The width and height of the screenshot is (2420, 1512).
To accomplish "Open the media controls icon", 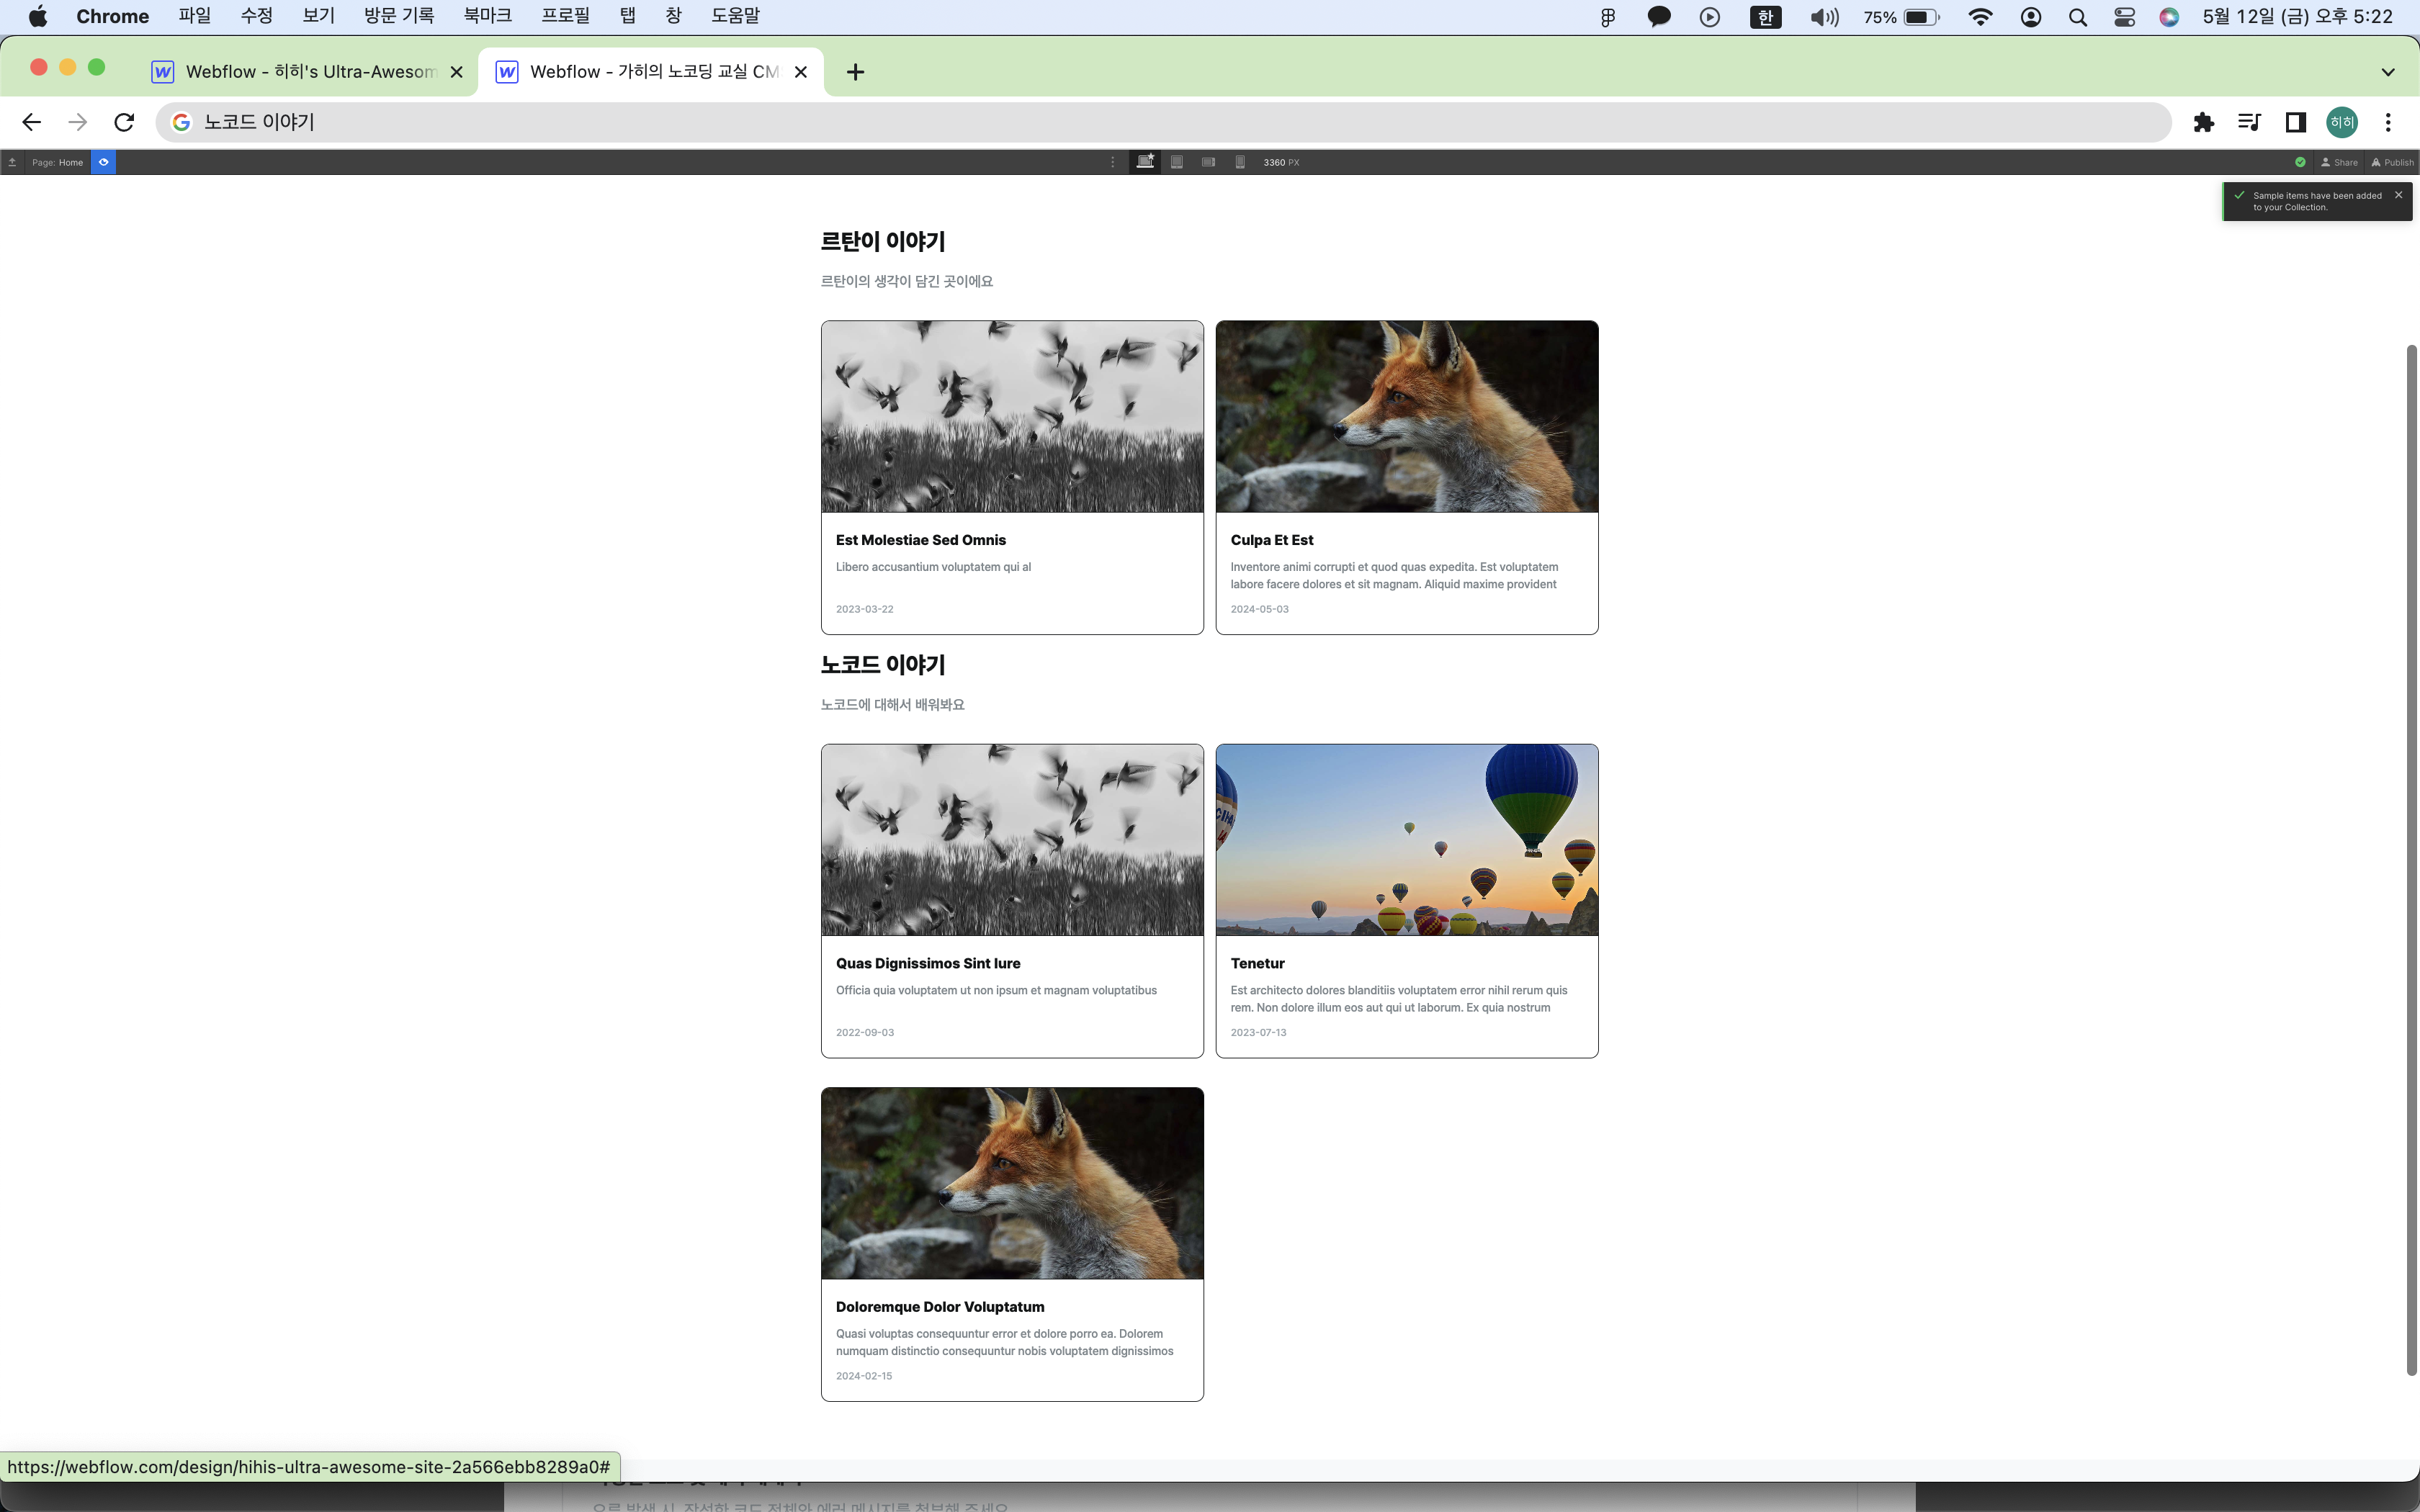I will (x=2249, y=122).
